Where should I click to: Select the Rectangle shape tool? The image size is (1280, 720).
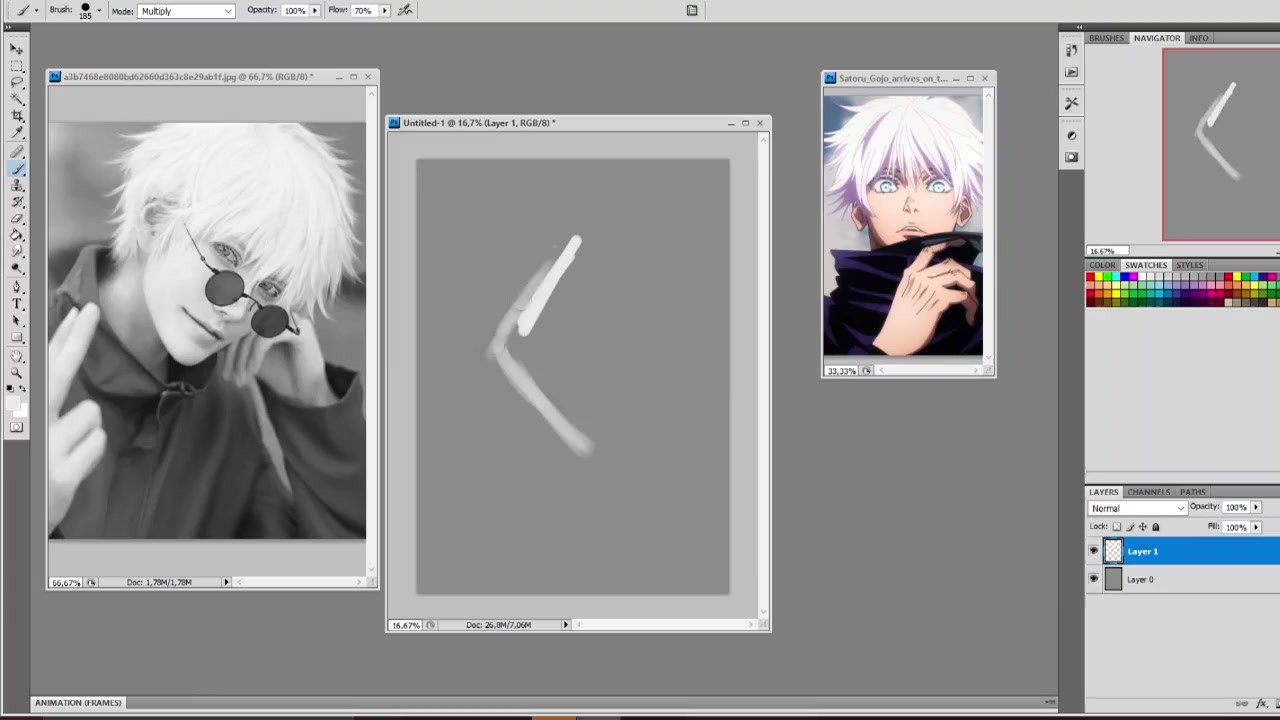click(x=17, y=338)
